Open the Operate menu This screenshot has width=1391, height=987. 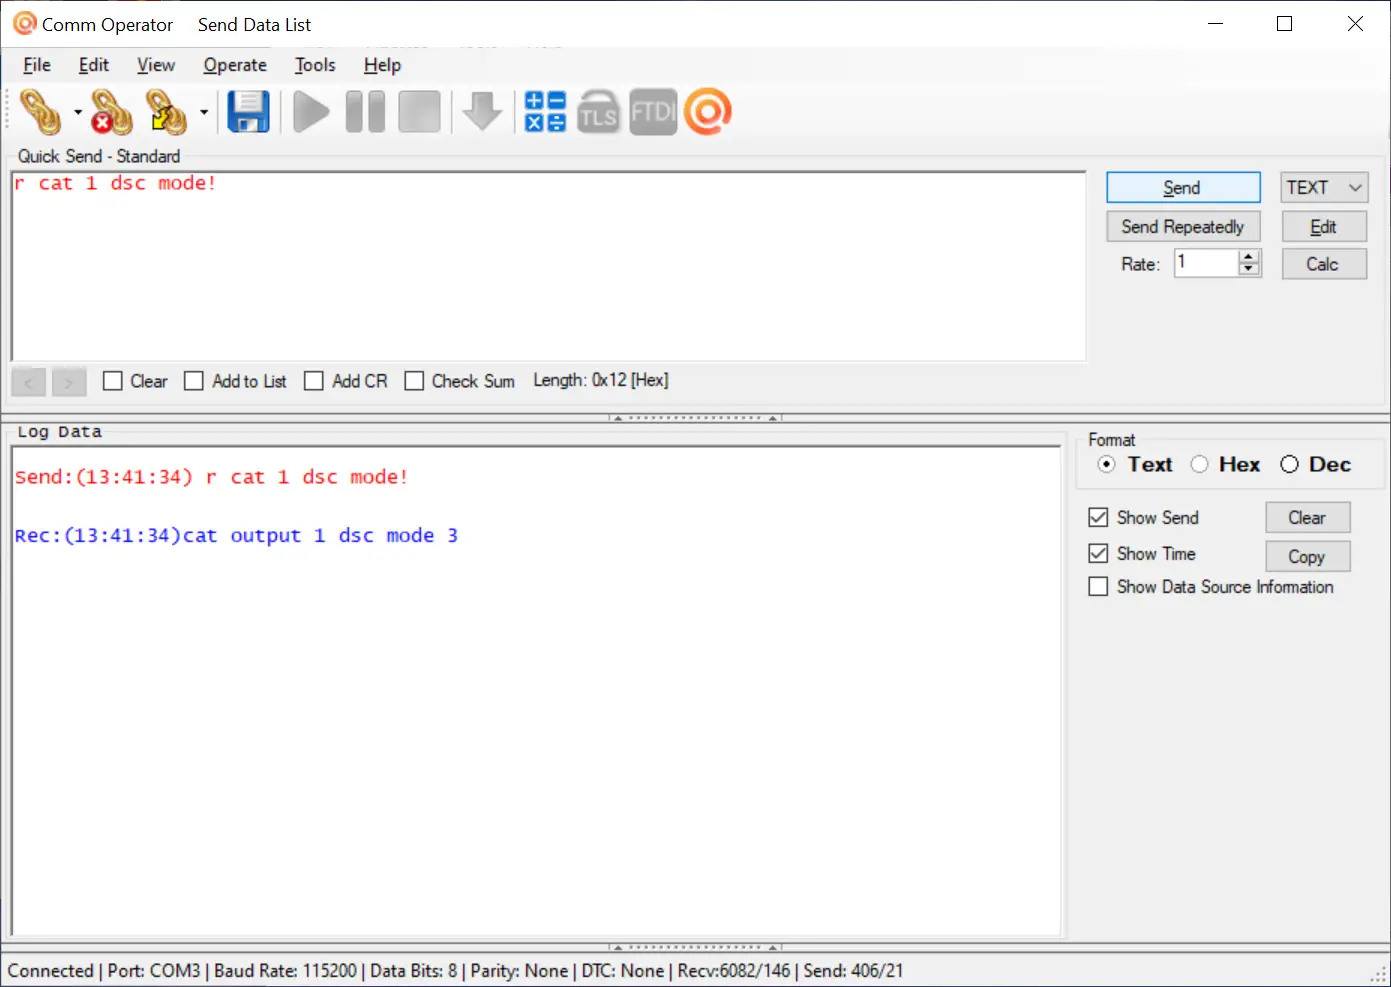click(235, 65)
